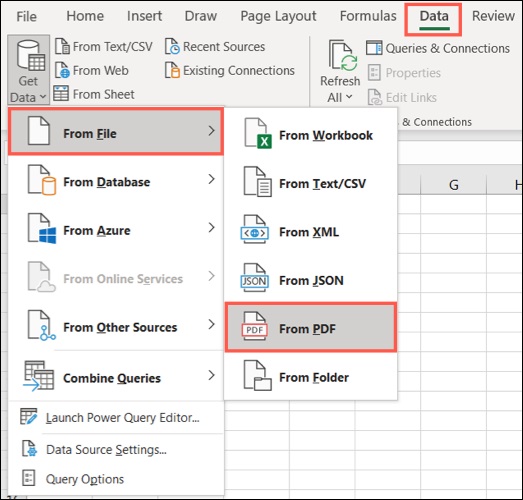523x500 pixels.
Task: Click Launch Power Query Editor text
Action: (x=122, y=418)
